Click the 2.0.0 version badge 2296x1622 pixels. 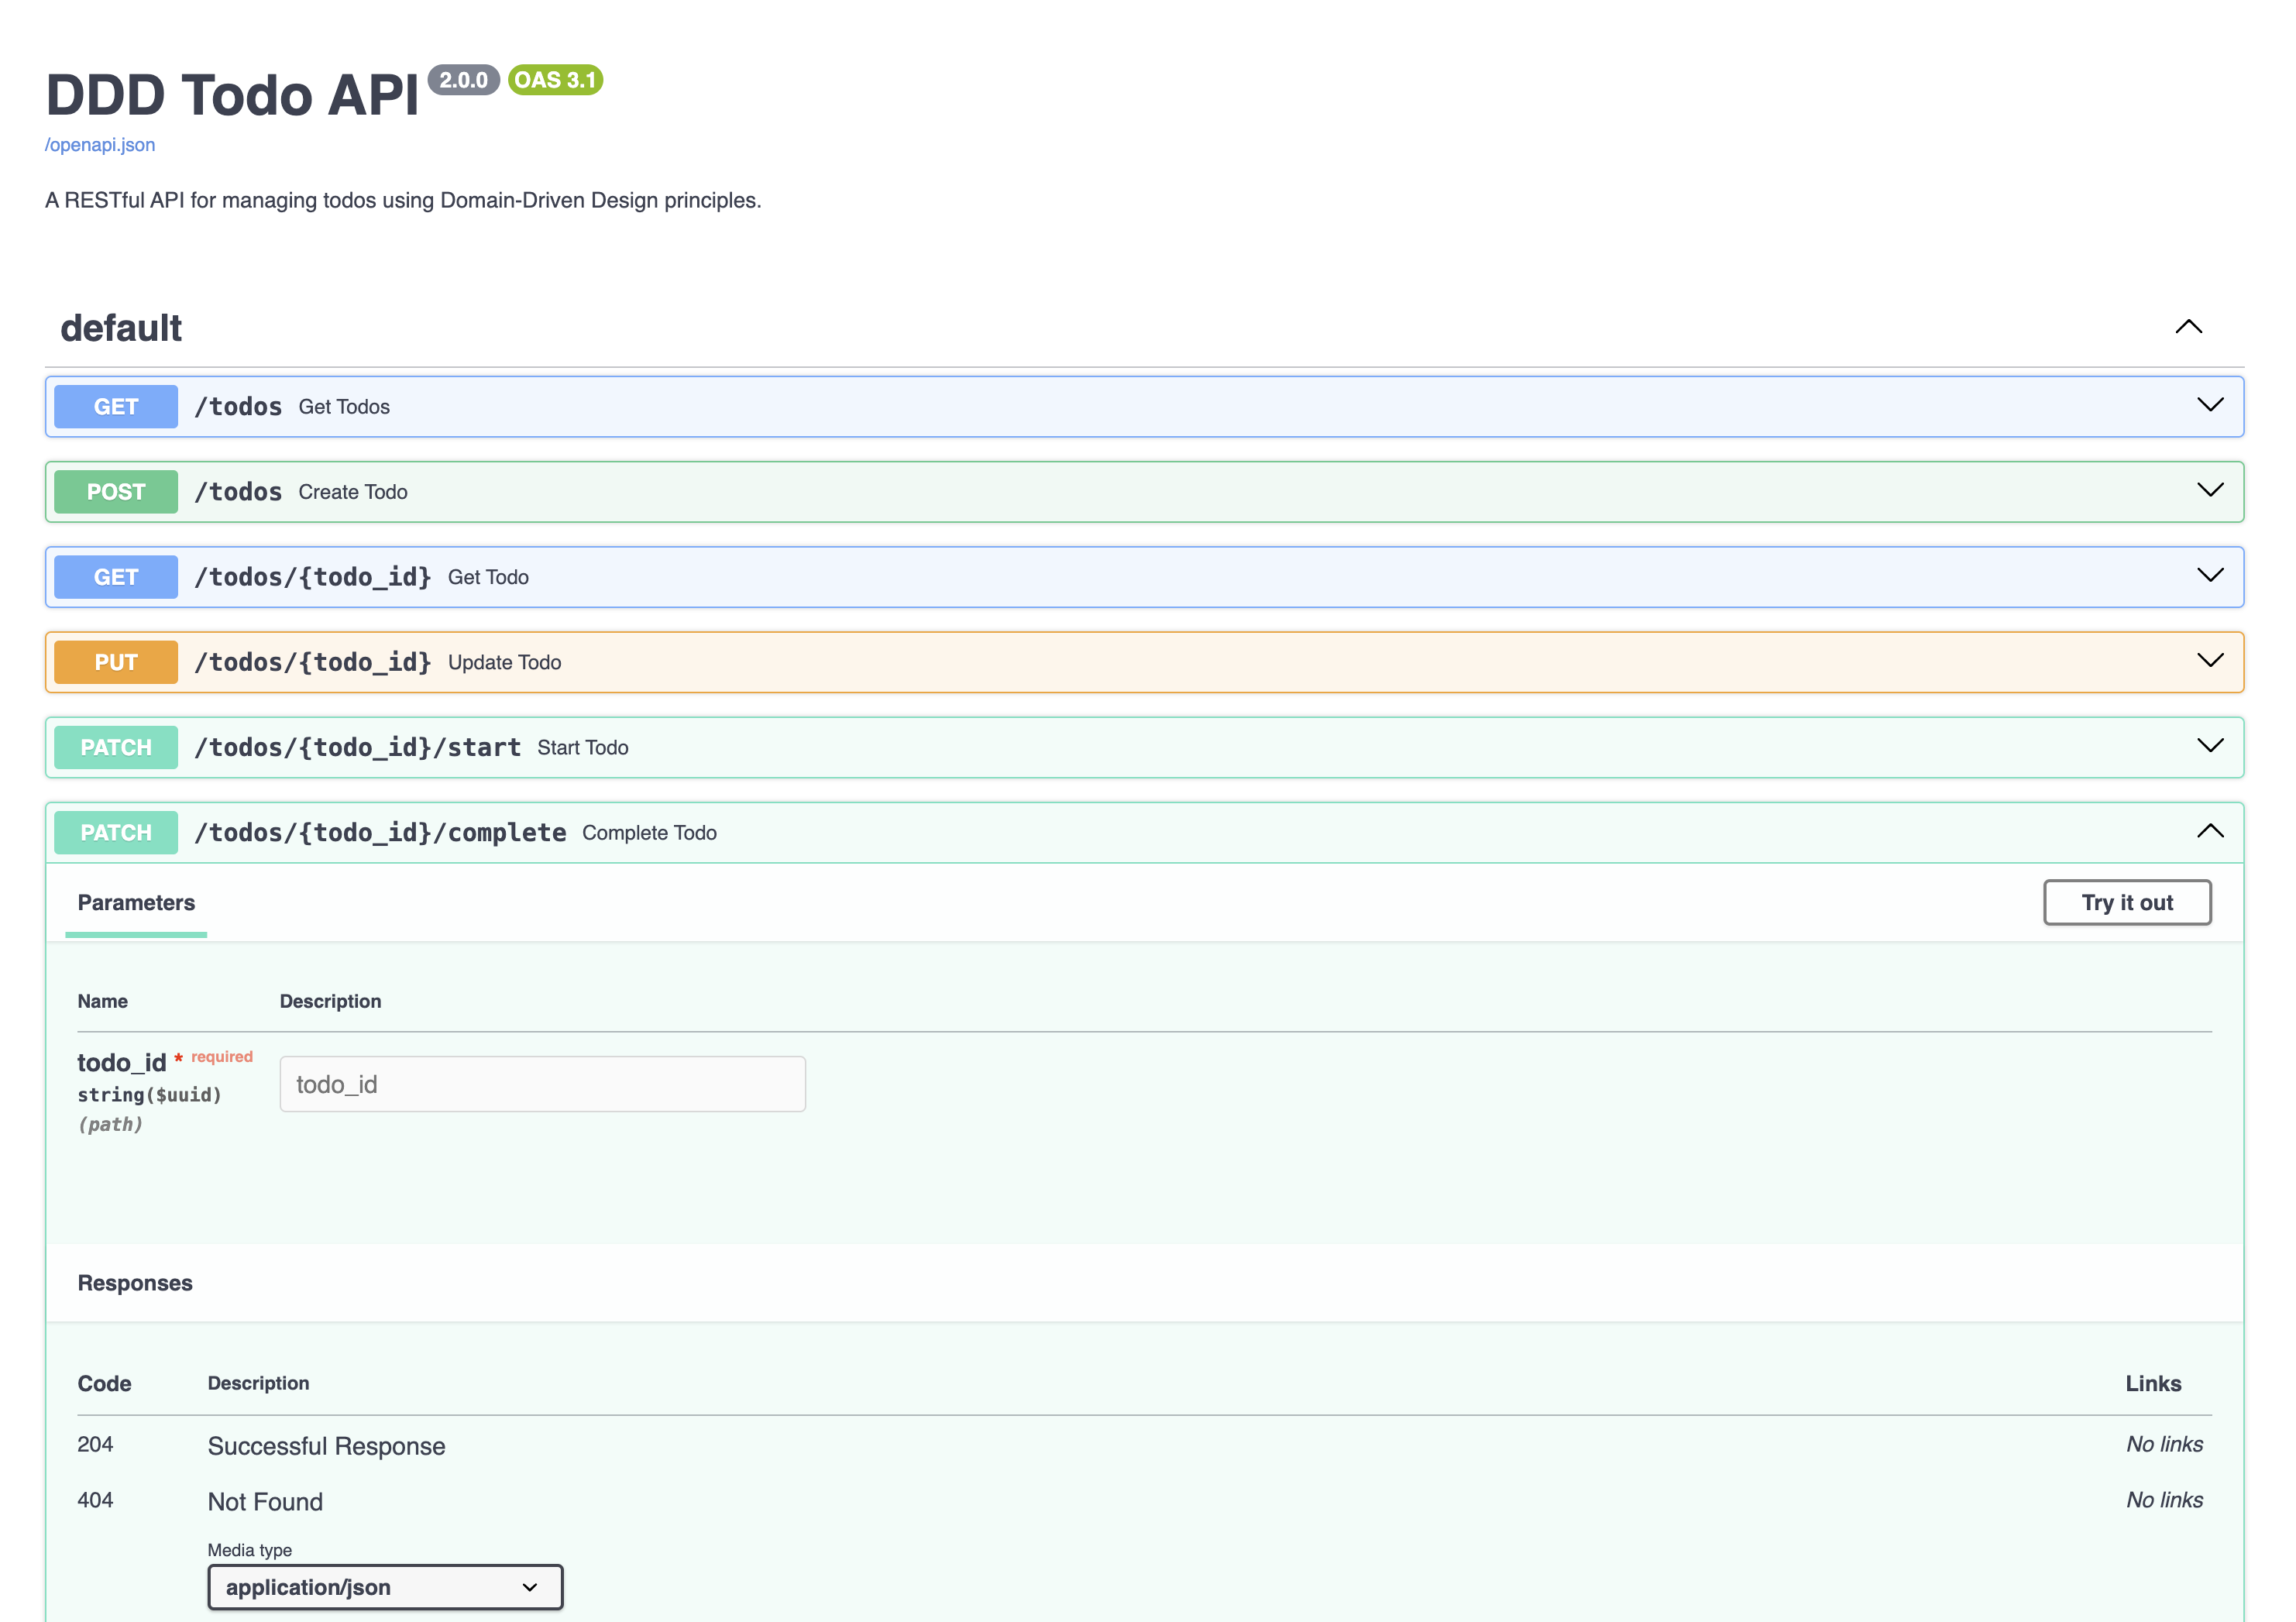[x=463, y=80]
